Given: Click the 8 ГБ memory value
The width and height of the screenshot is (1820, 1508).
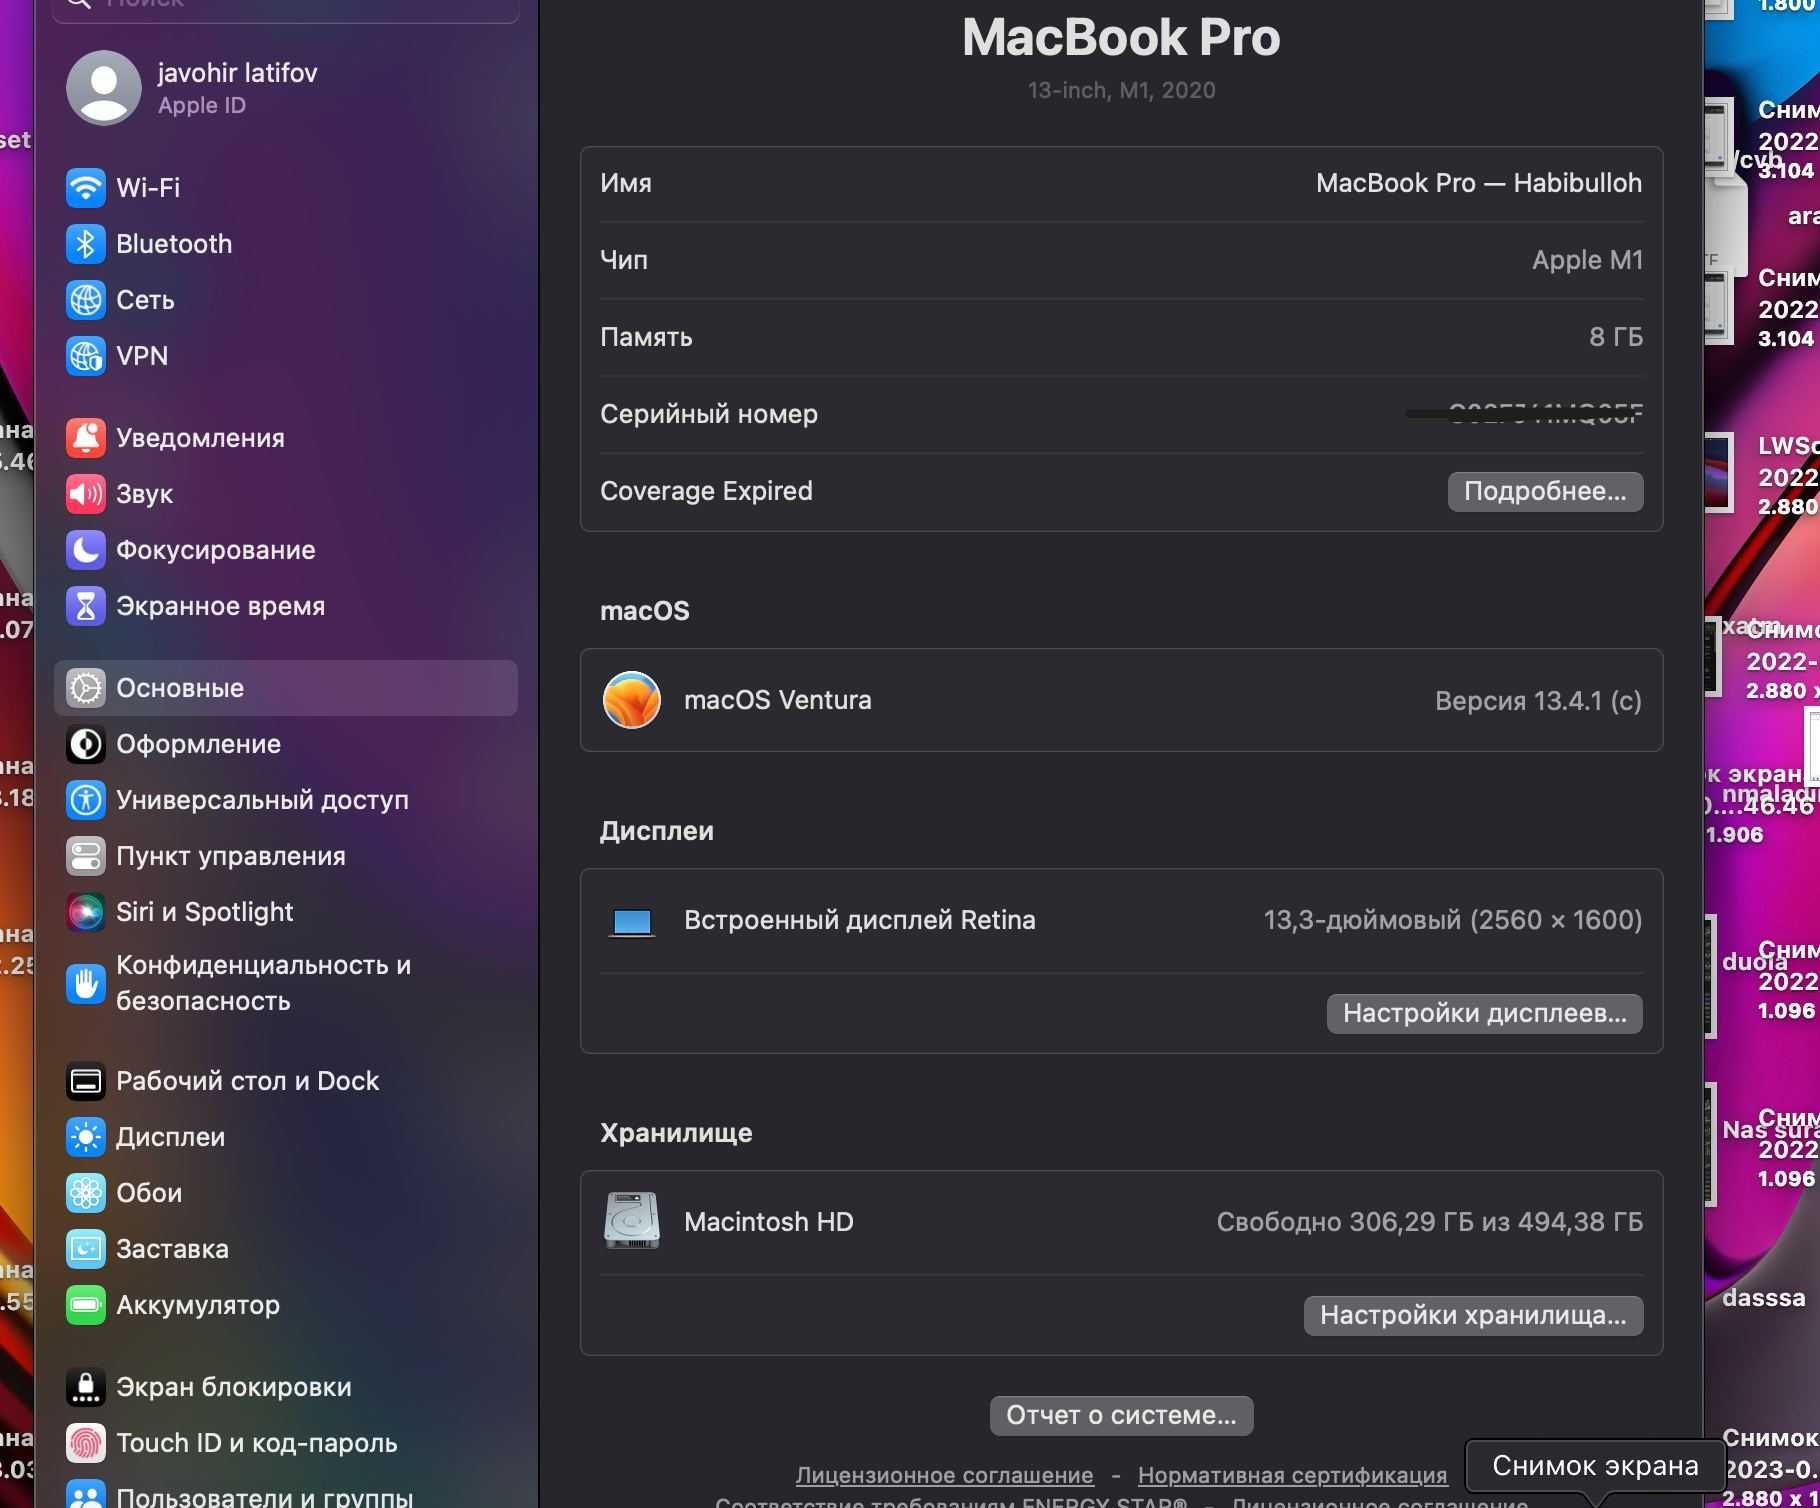Looking at the screenshot, I should pyautogui.click(x=1615, y=337).
